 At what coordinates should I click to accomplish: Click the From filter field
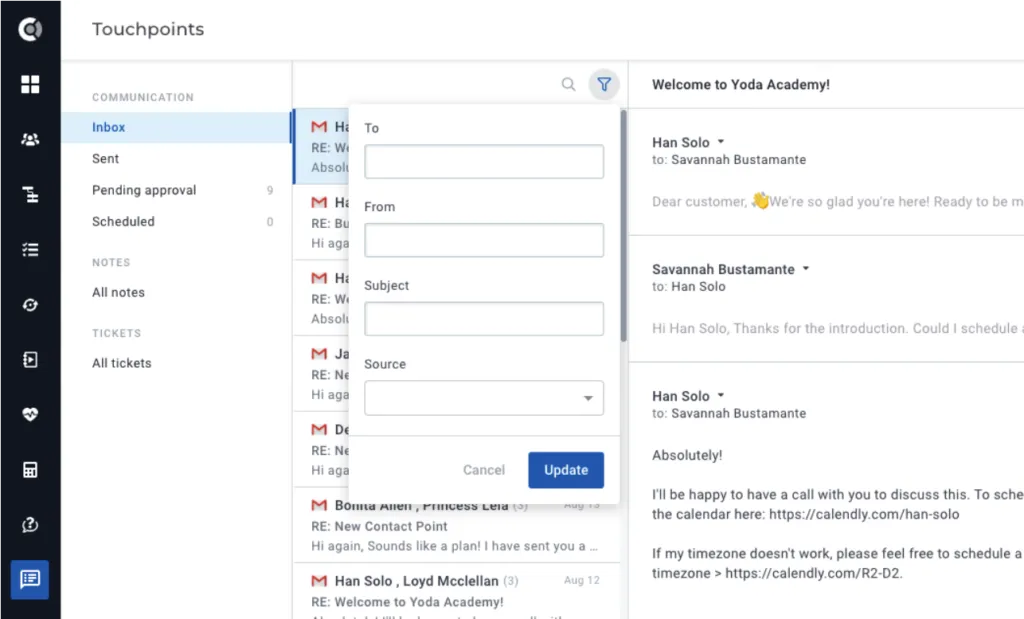point(484,240)
